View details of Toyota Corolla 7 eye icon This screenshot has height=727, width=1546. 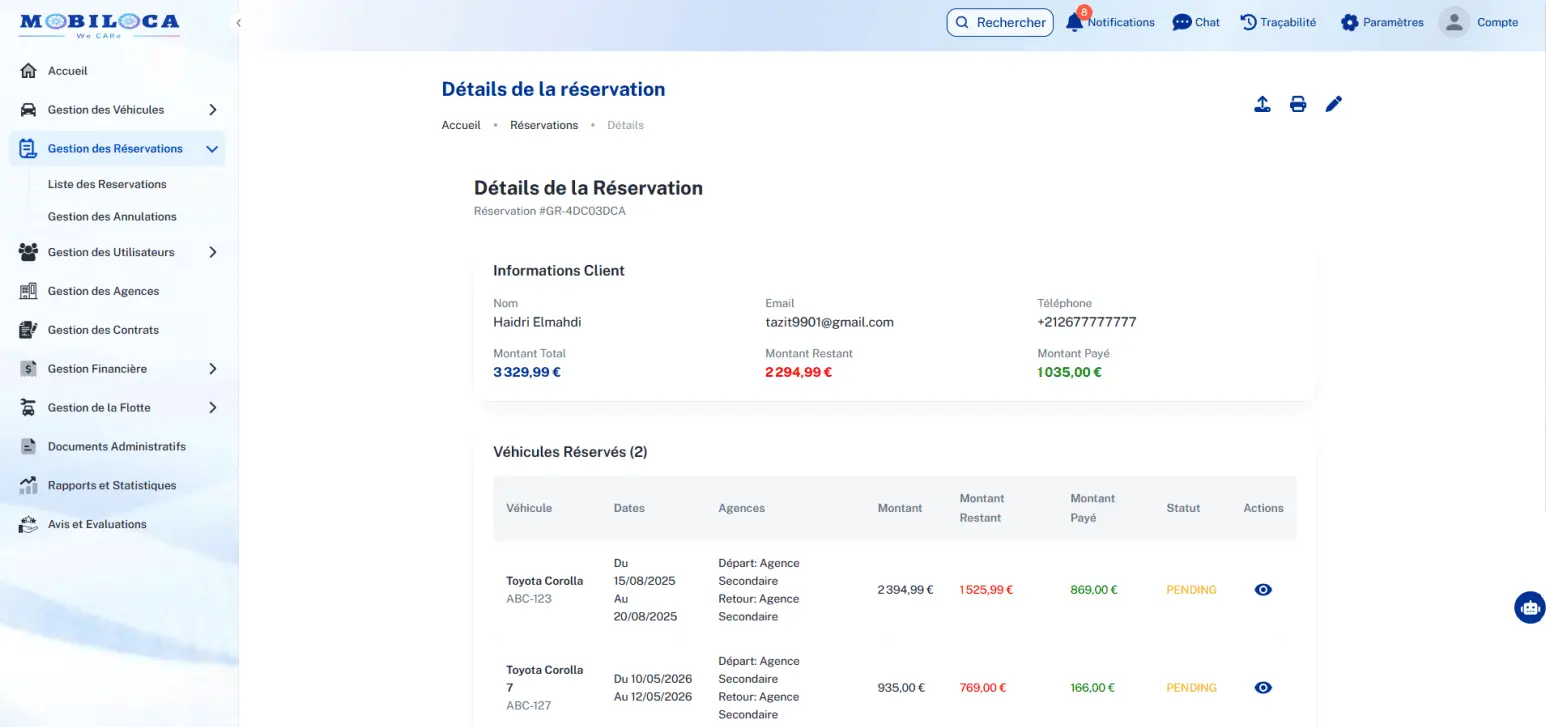pyautogui.click(x=1263, y=688)
